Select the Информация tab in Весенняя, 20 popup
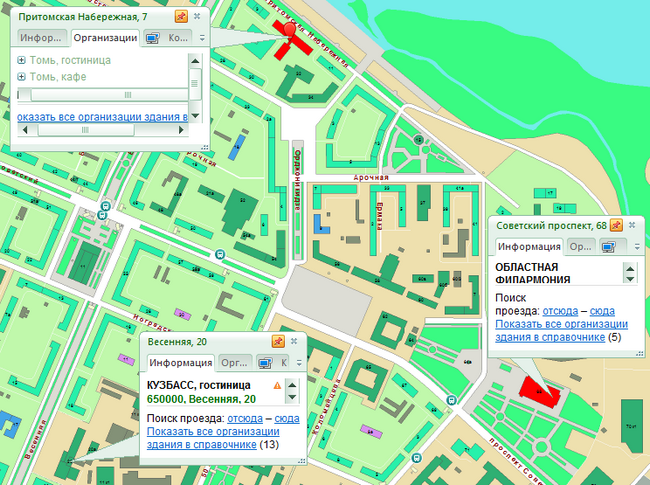The image size is (650, 485). coord(180,363)
